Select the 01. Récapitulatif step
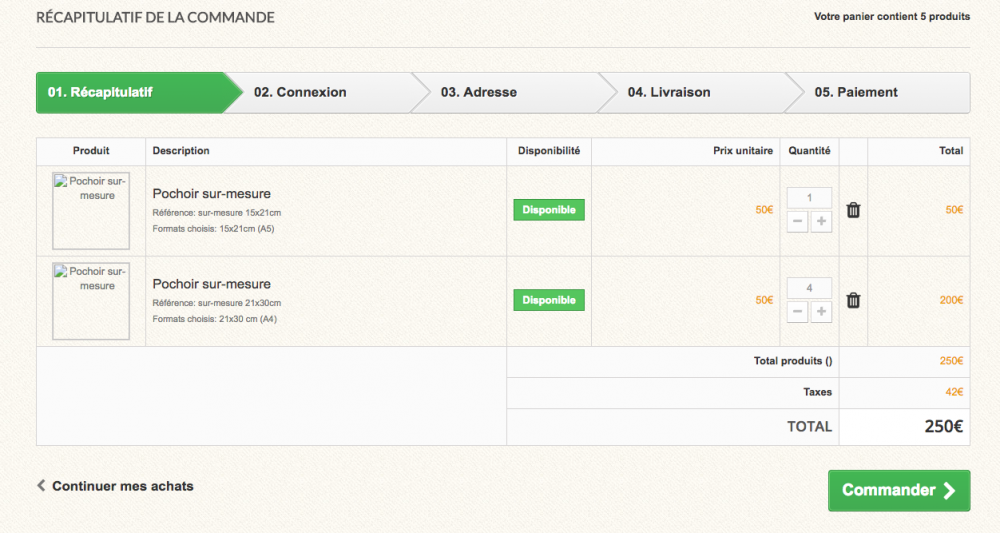Viewport: 1000px width, 533px height. pos(112,92)
